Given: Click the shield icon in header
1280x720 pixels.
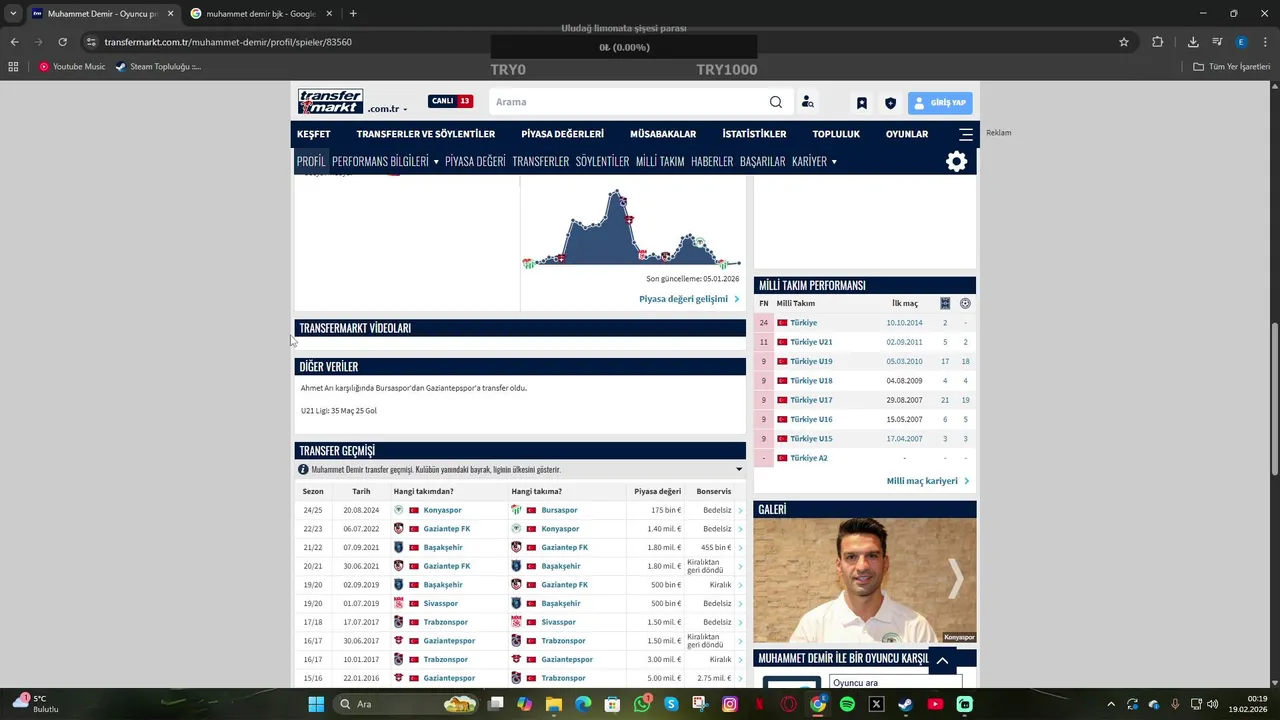Looking at the screenshot, I should click(890, 103).
